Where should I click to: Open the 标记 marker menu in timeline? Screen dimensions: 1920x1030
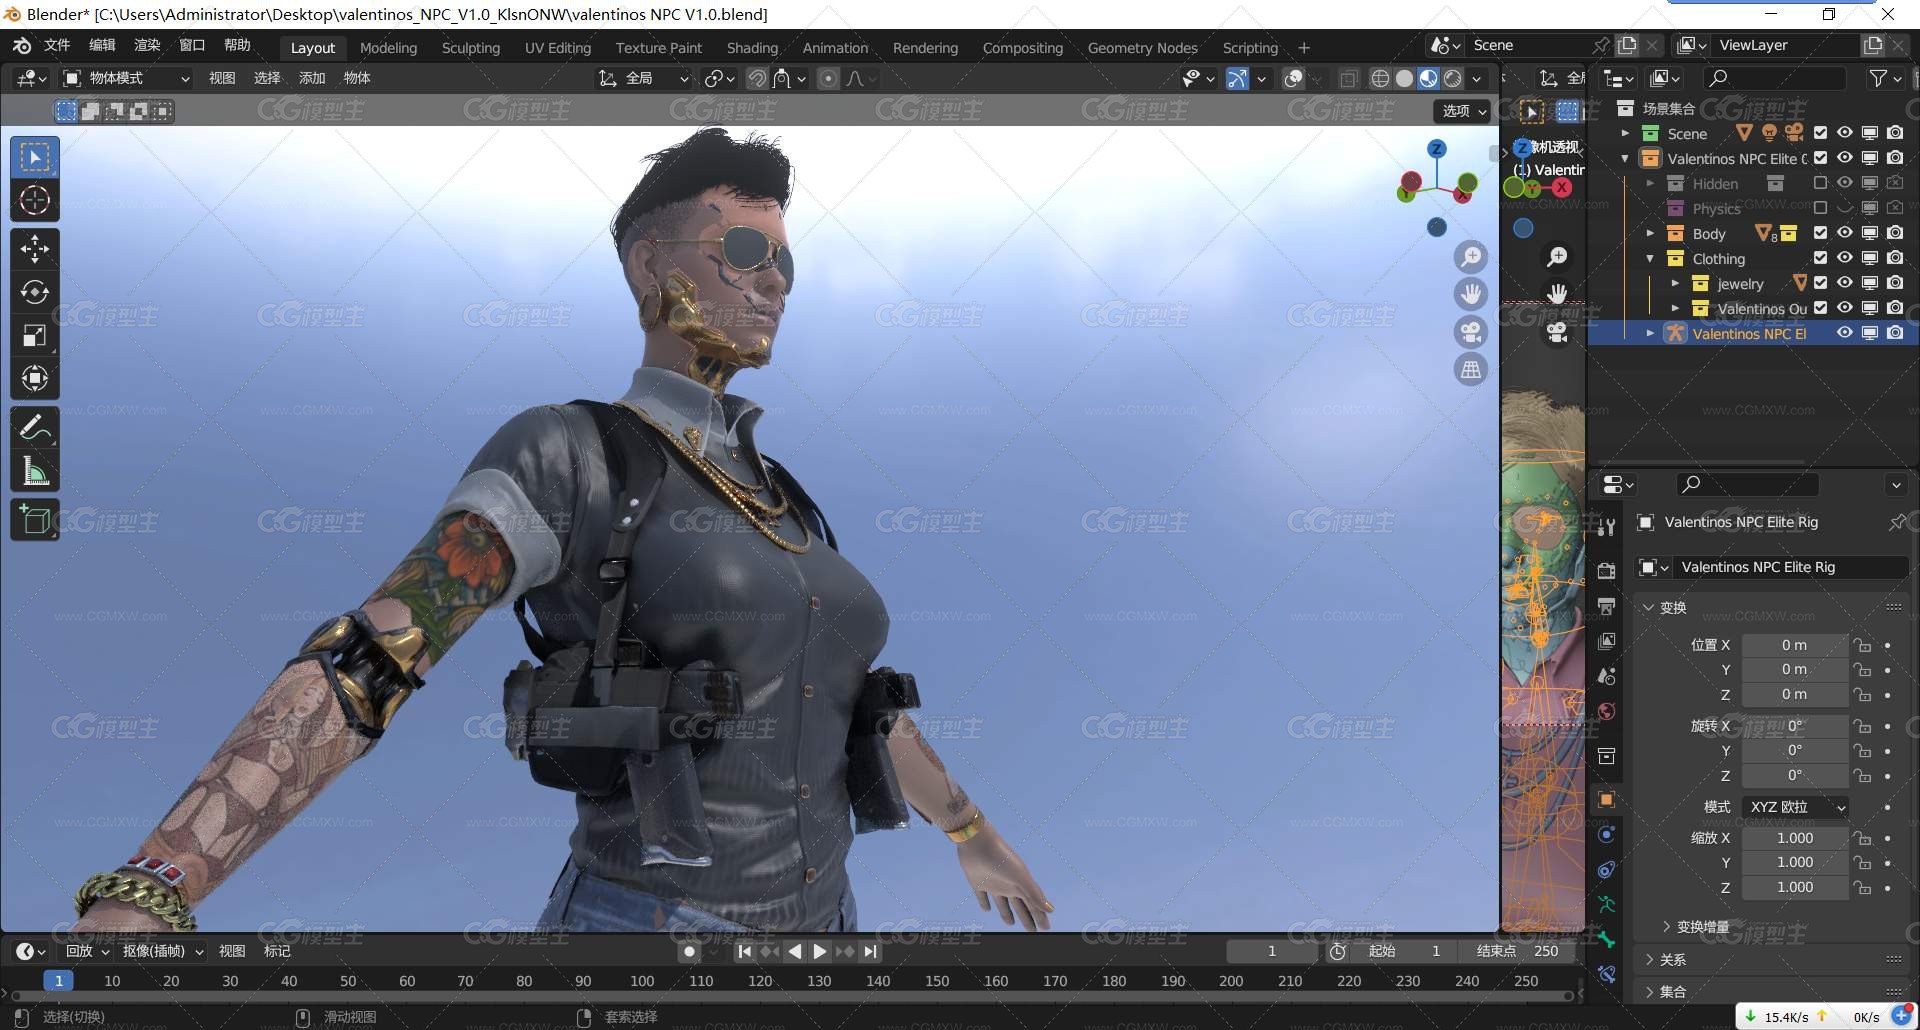[x=277, y=951]
